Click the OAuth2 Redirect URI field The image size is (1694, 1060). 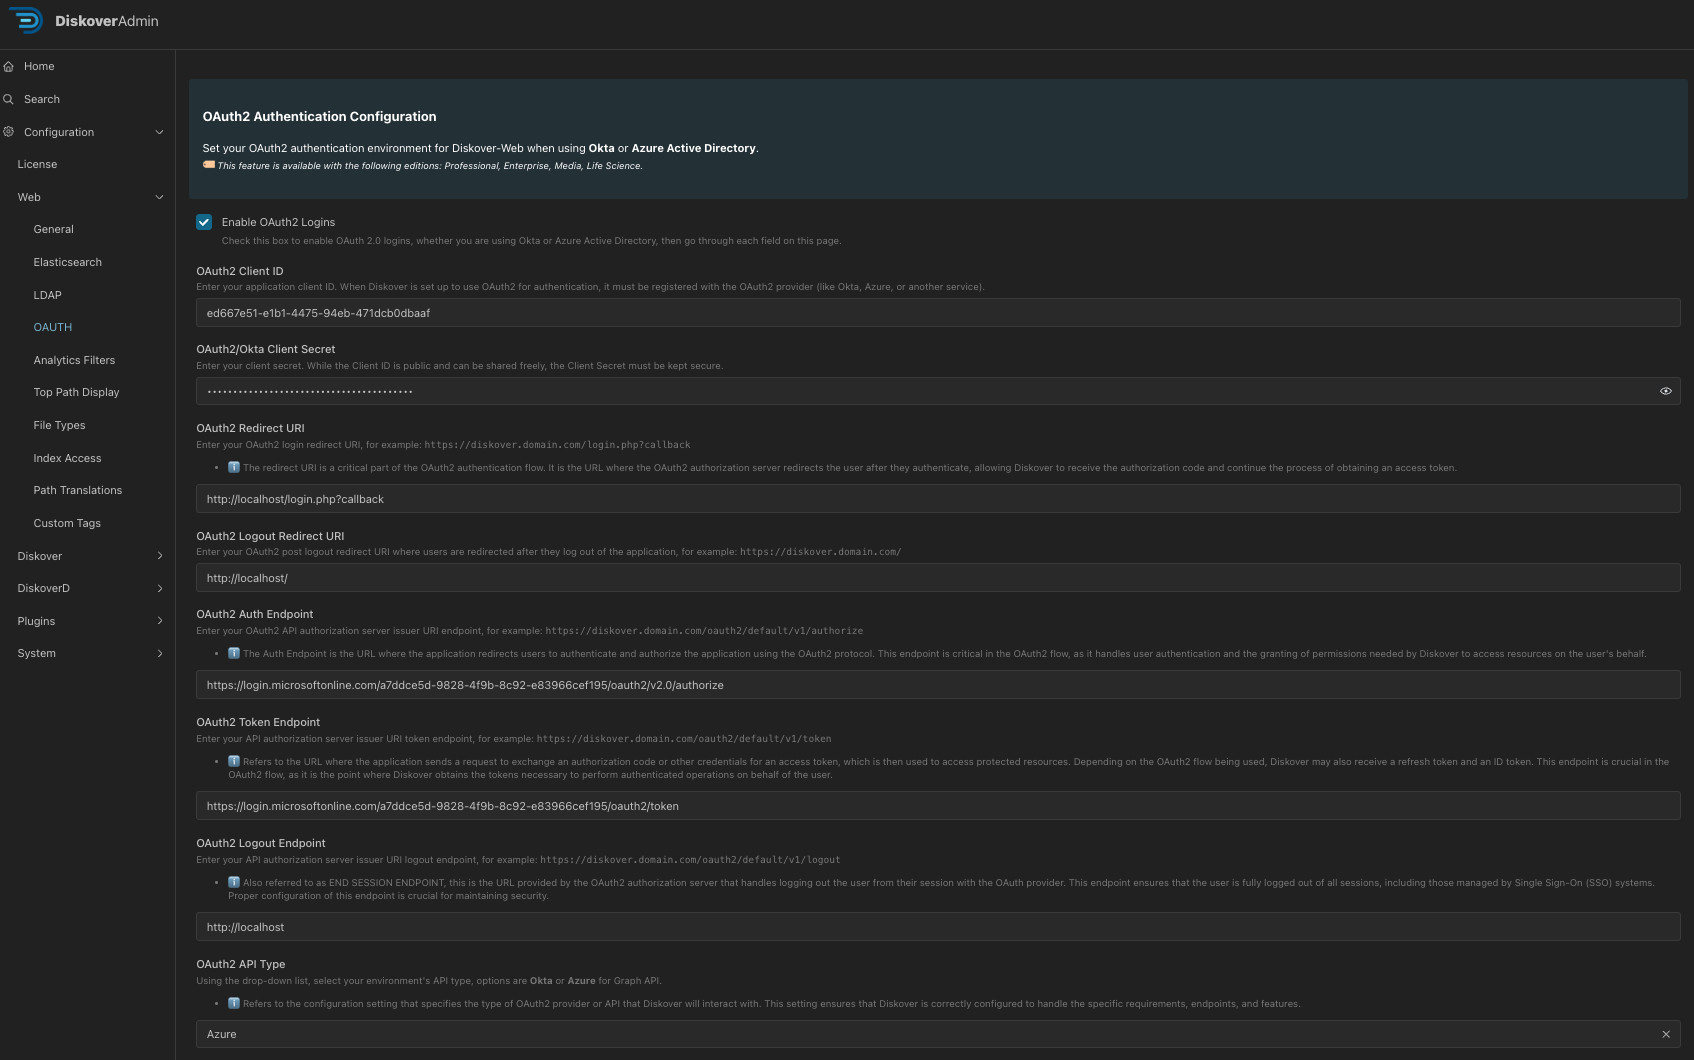click(x=938, y=499)
